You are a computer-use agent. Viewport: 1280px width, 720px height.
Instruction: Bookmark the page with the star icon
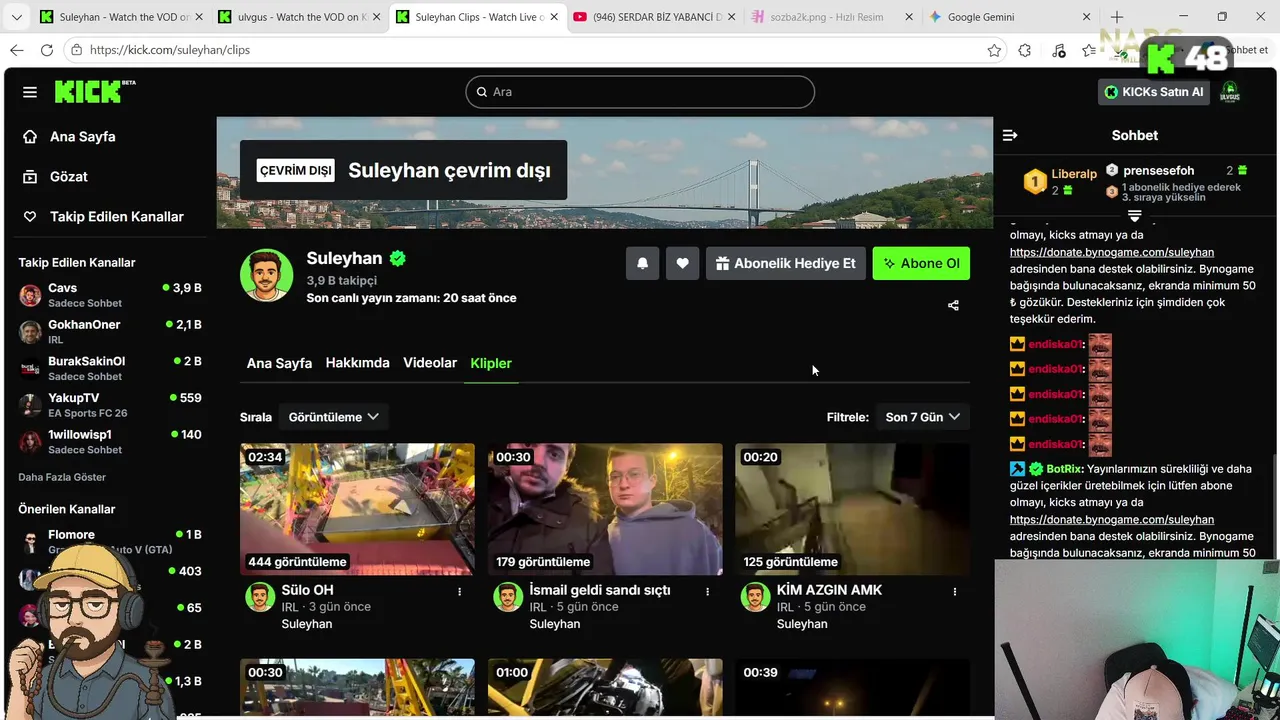[x=994, y=50]
